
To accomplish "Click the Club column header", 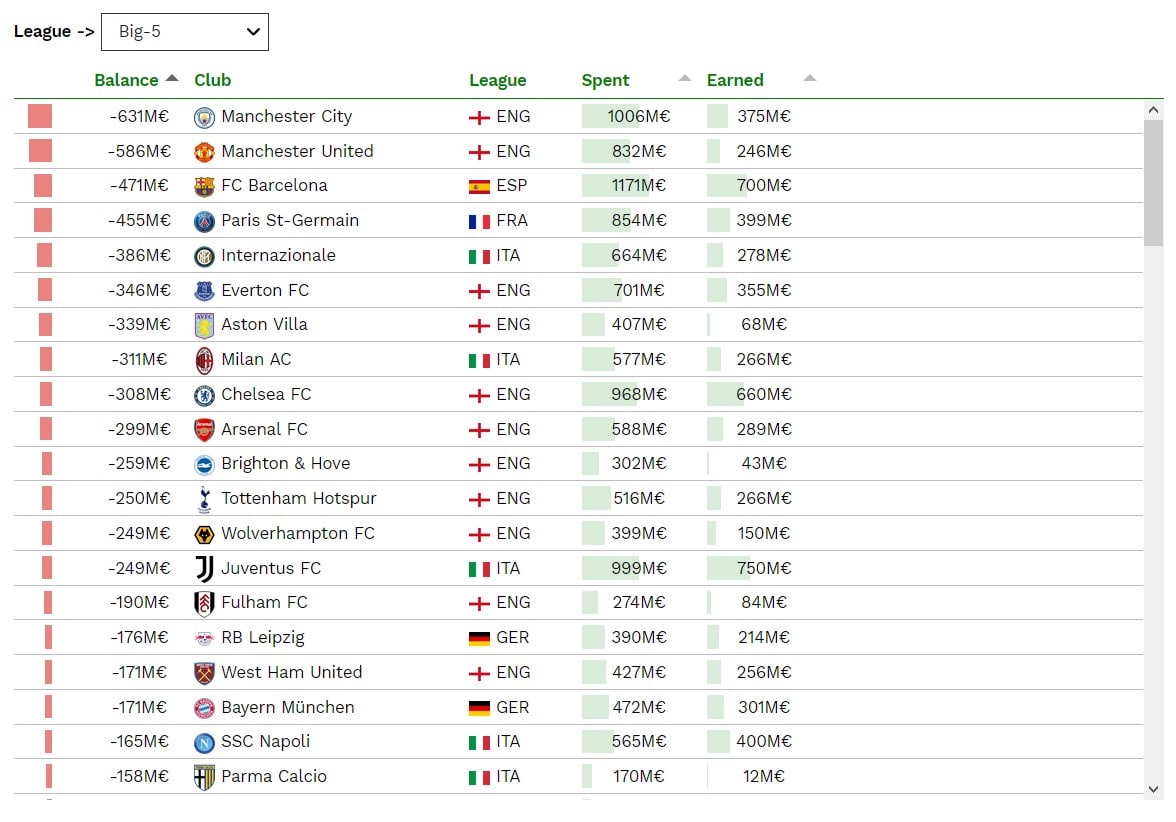I will [x=213, y=80].
